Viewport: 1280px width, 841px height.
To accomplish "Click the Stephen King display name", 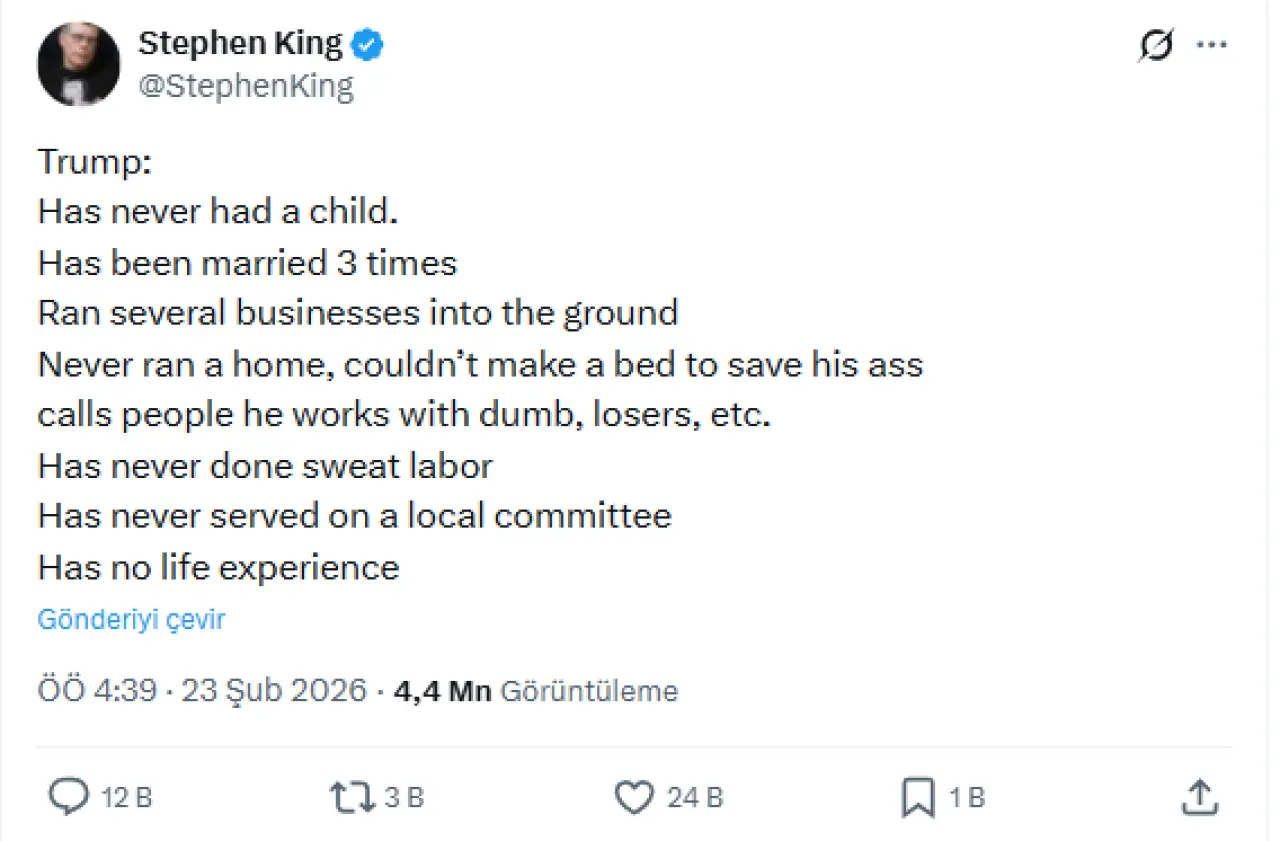I will (240, 43).
